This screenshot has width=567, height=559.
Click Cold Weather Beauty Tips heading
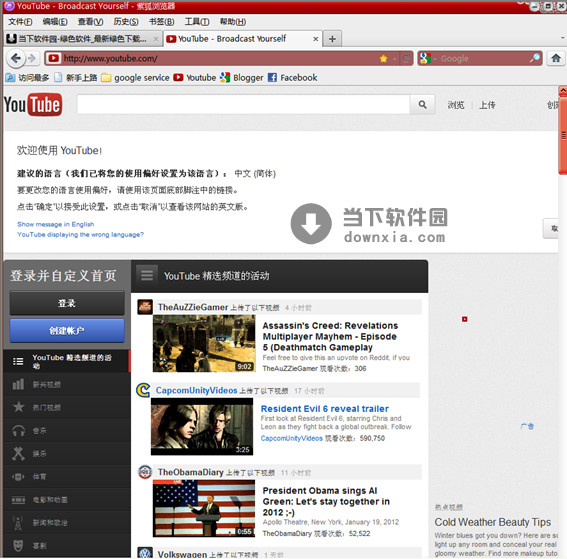(493, 522)
